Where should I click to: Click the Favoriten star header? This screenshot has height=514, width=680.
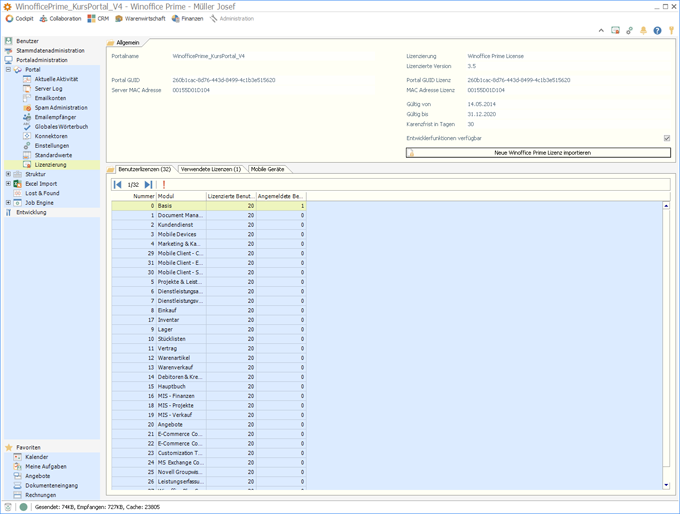click(23, 447)
